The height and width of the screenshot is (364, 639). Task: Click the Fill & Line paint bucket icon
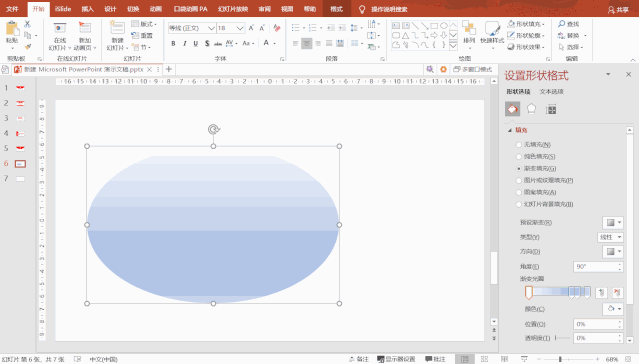513,109
